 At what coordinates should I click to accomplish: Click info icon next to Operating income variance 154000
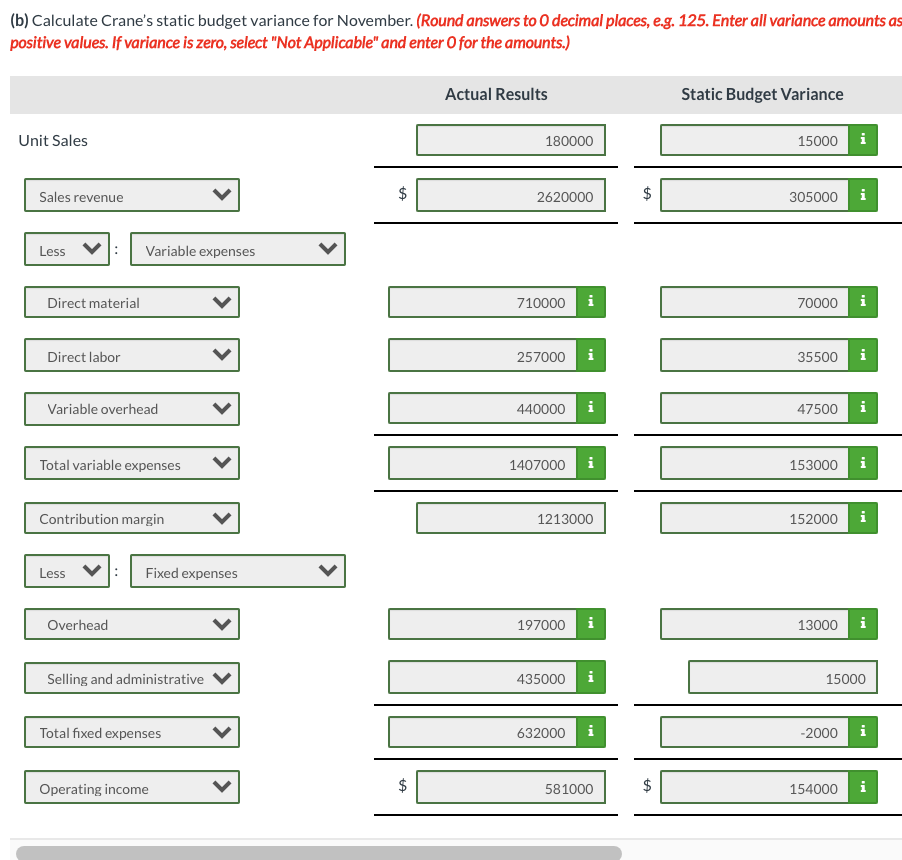(x=863, y=788)
